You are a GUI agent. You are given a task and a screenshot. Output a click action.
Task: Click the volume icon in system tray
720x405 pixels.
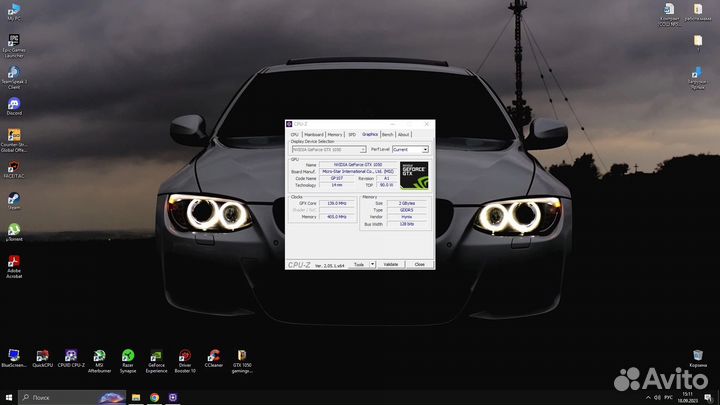point(657,398)
